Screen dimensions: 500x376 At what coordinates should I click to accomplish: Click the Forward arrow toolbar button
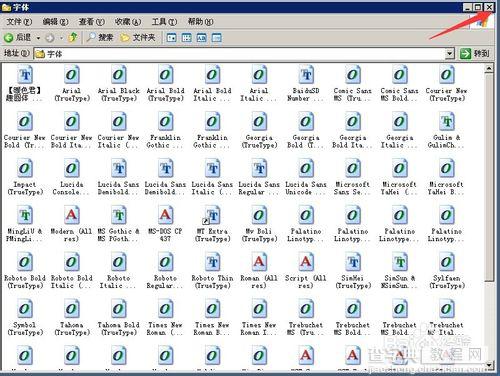tap(50, 38)
